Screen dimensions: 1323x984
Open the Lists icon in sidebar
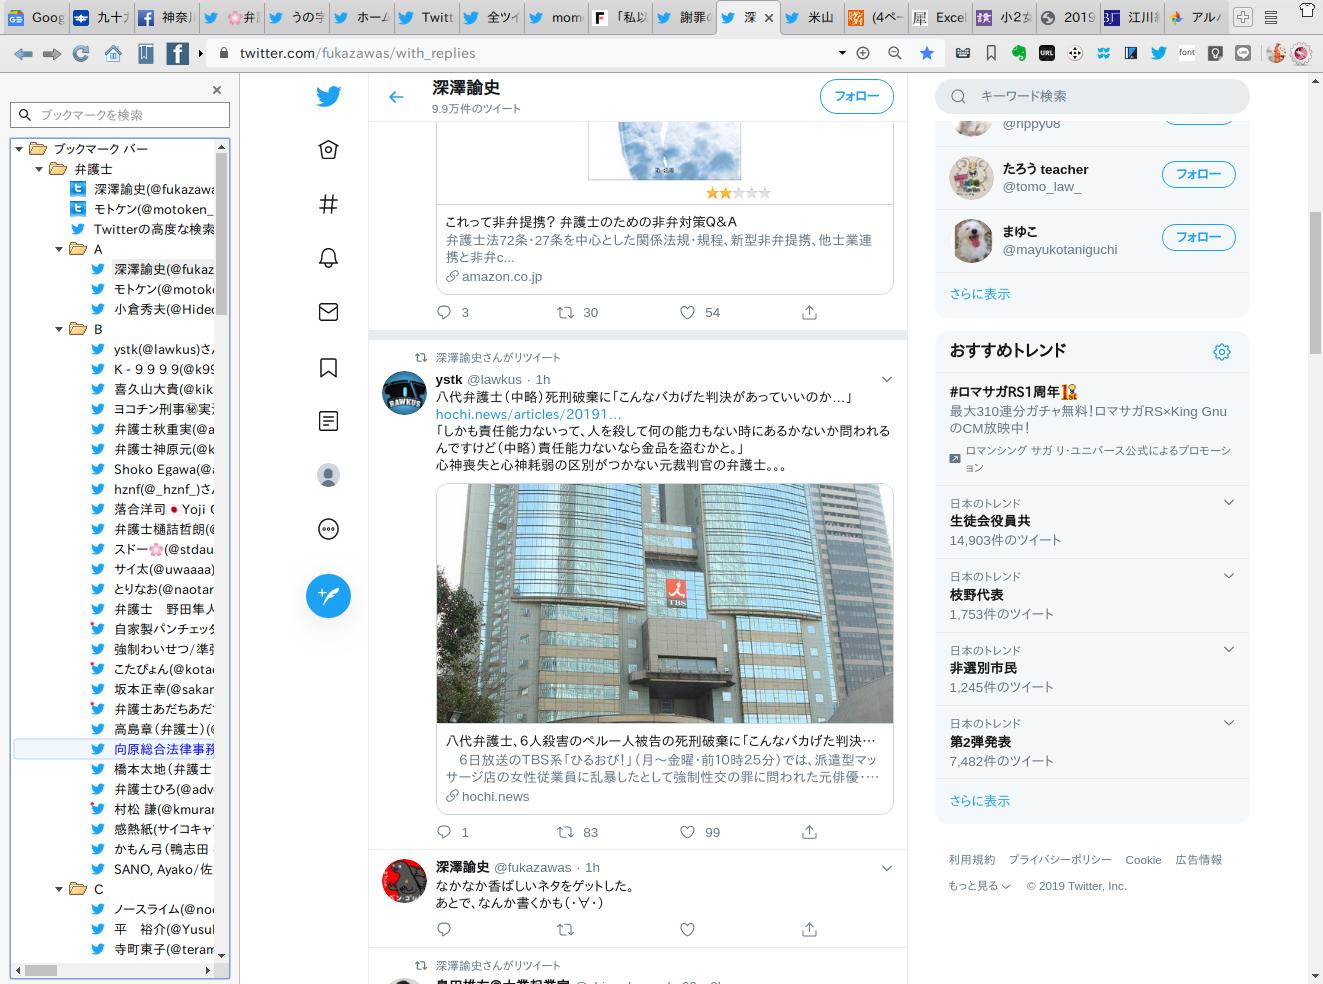pyautogui.click(x=328, y=421)
